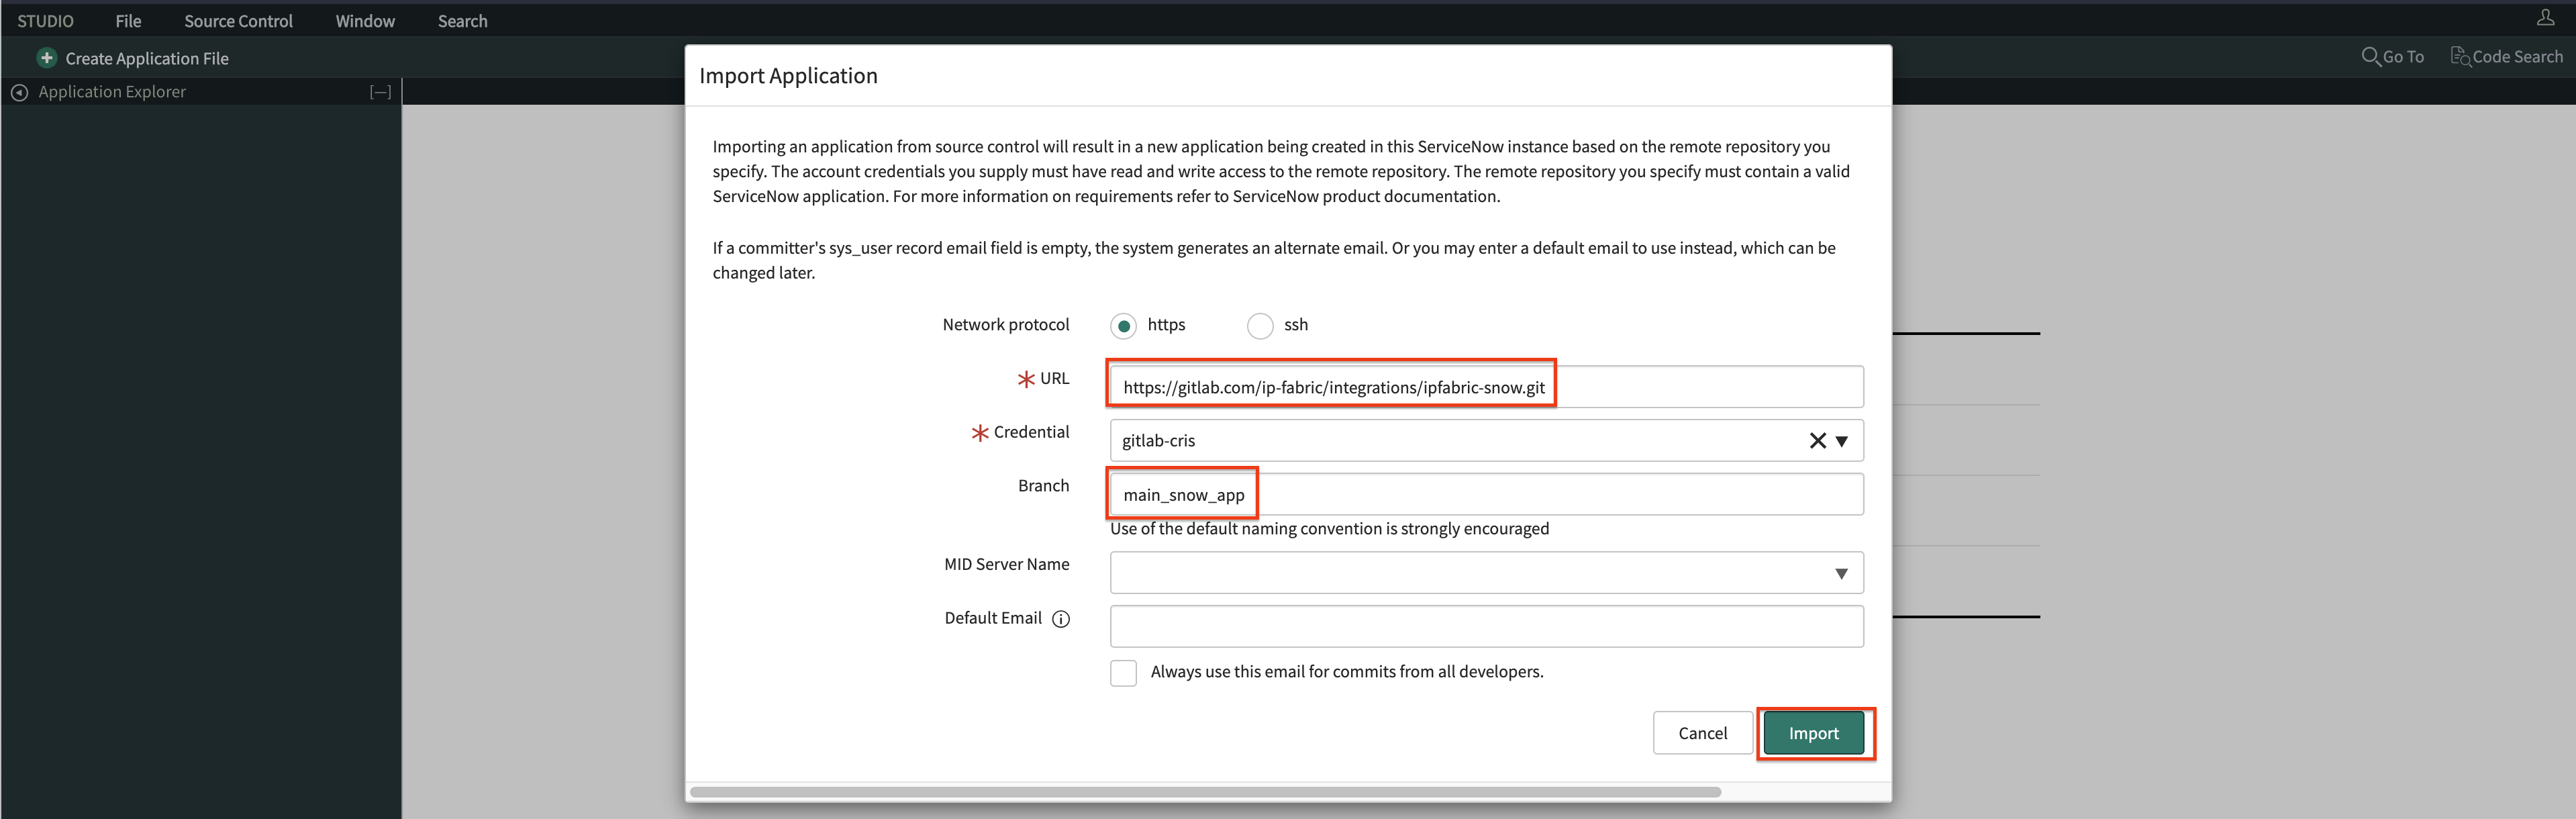Select the ssh network protocol
This screenshot has height=819, width=2576.
click(1260, 326)
